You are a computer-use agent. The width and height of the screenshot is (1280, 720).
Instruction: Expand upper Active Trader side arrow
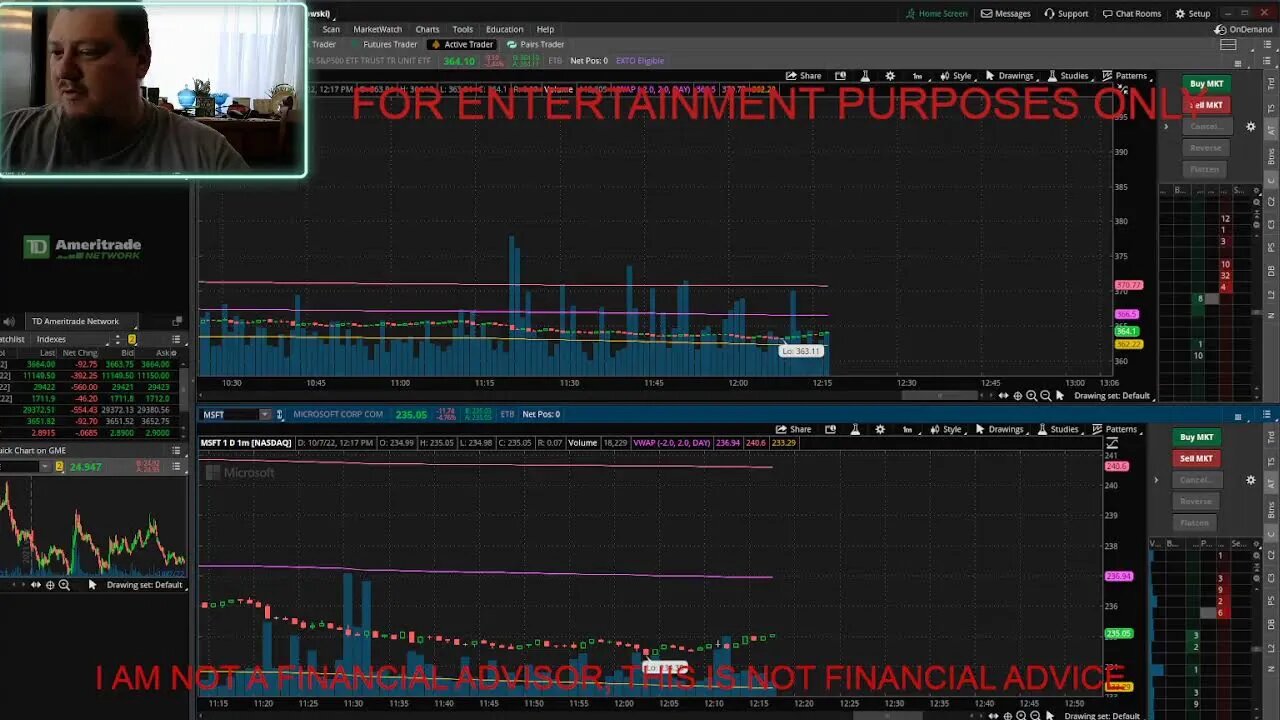point(1166,127)
